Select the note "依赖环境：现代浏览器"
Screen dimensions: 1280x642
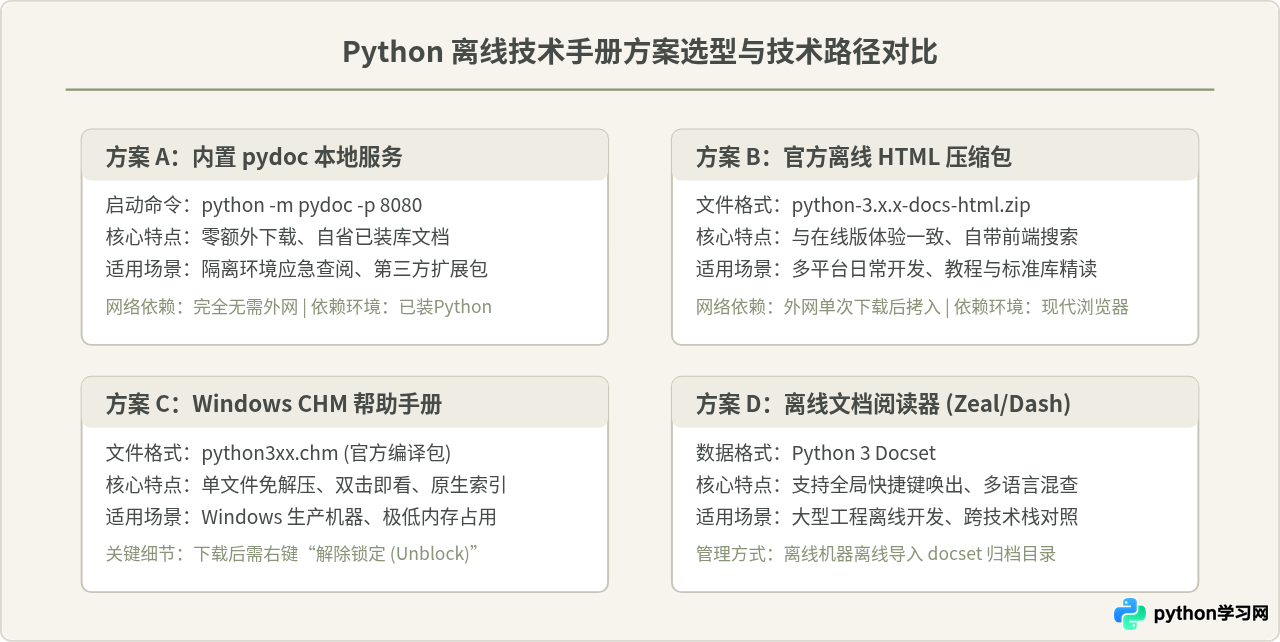[x=1042, y=307]
